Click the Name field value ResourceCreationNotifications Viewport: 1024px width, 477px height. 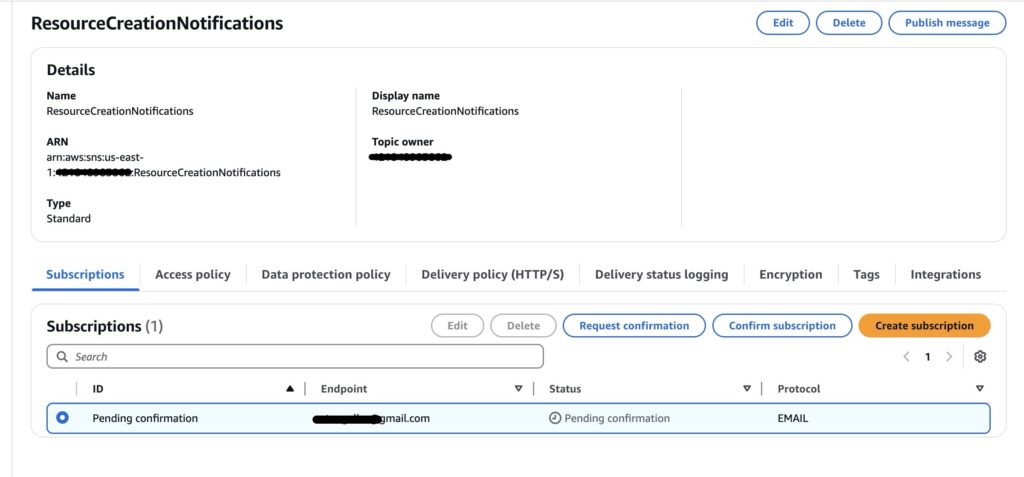(120, 111)
